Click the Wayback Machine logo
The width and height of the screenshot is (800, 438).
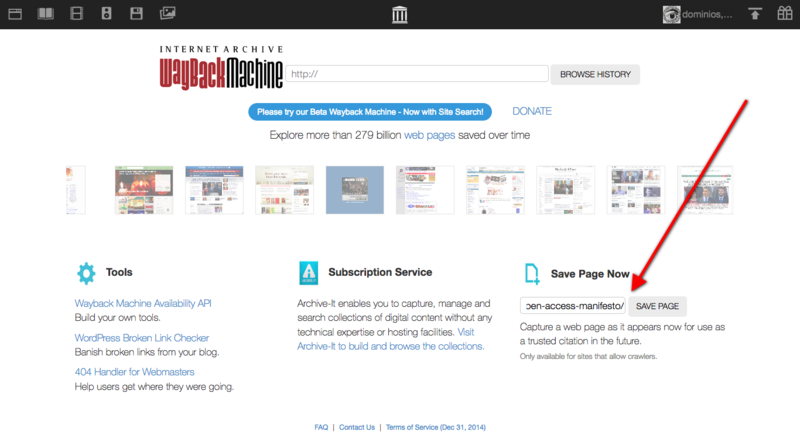click(x=221, y=68)
